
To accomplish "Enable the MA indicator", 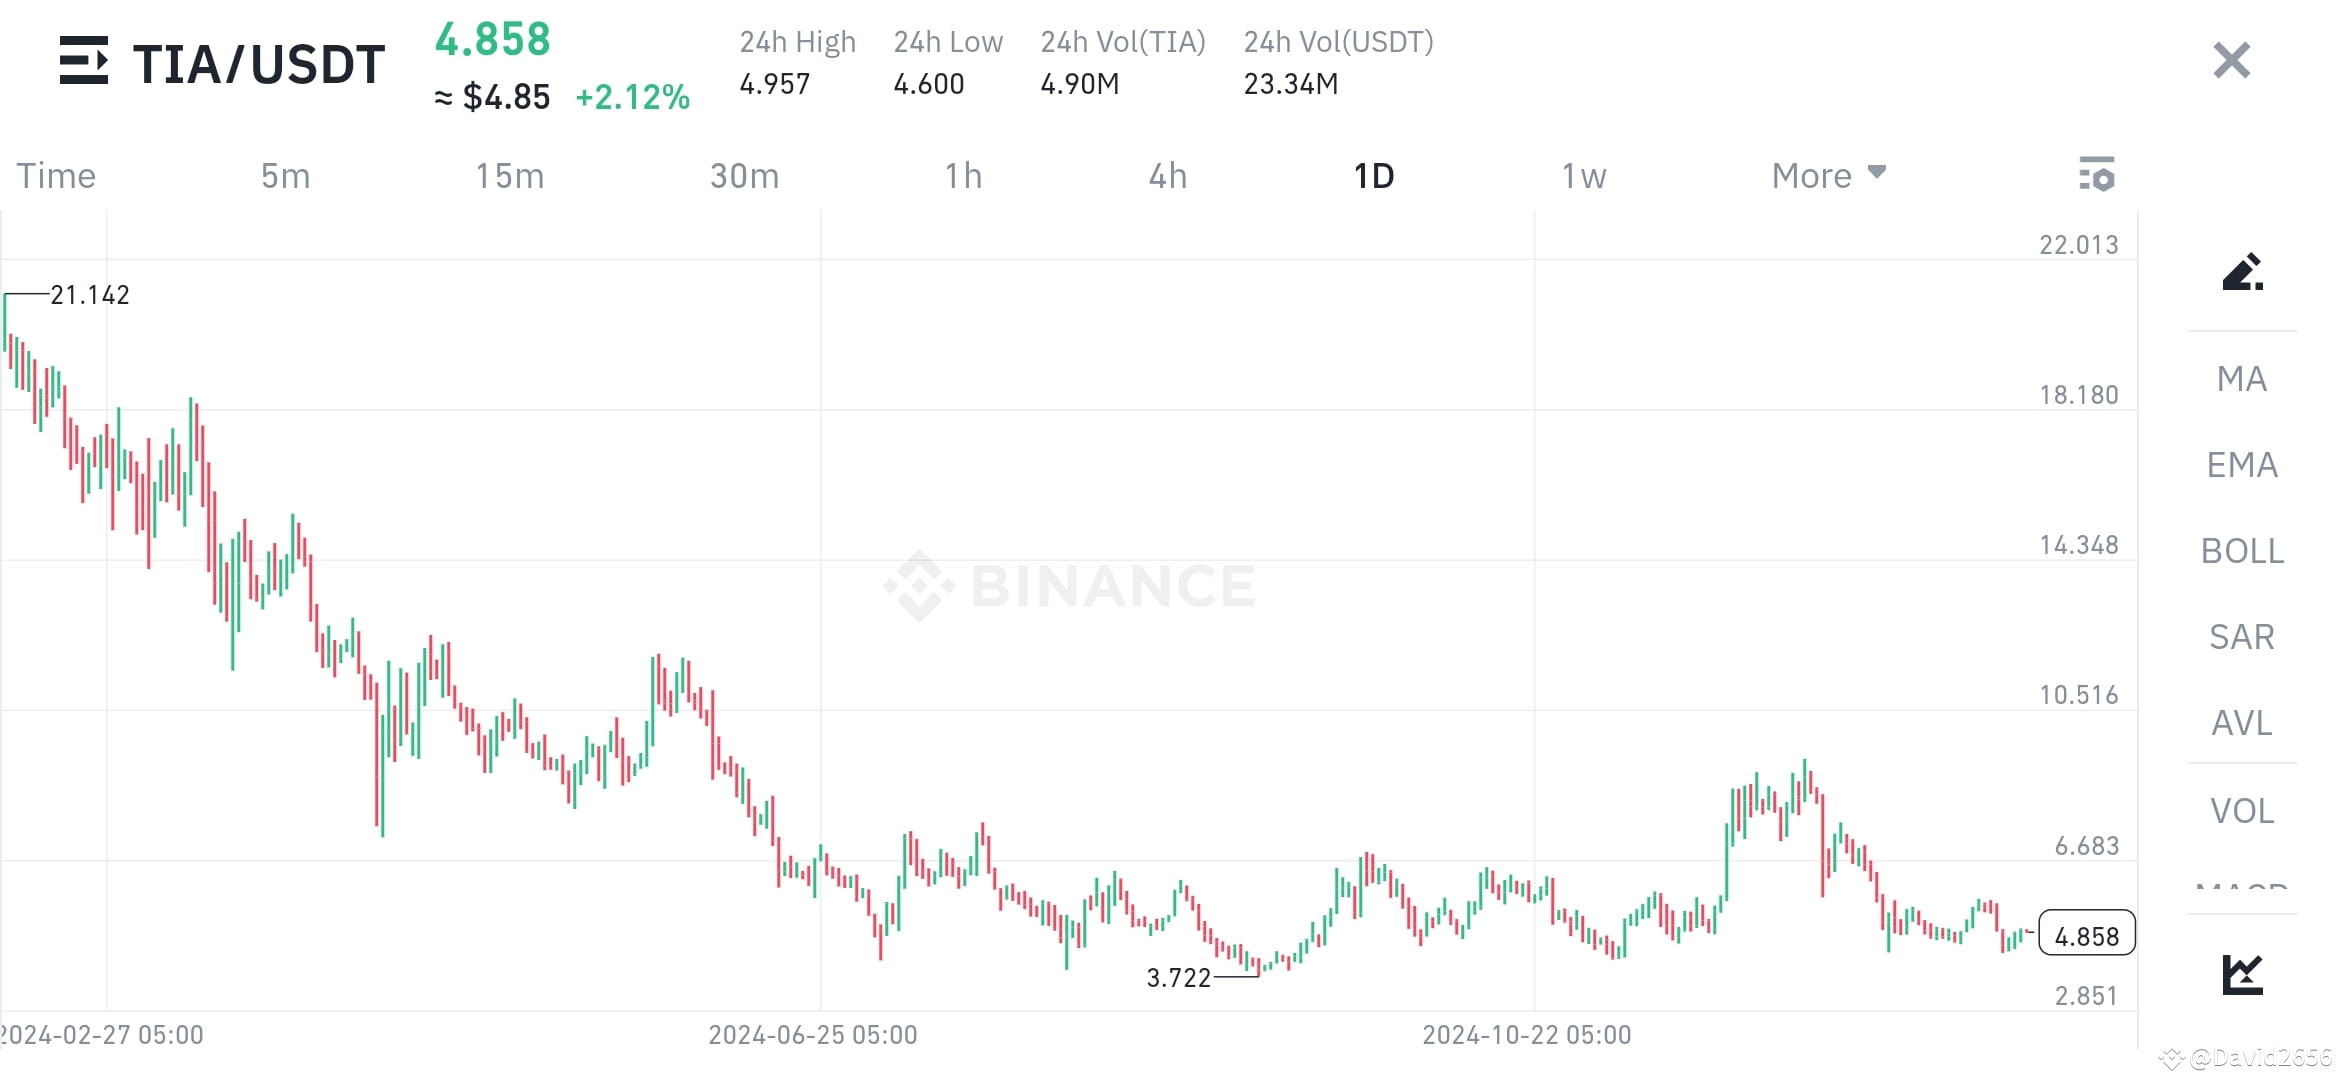I will point(2241,379).
